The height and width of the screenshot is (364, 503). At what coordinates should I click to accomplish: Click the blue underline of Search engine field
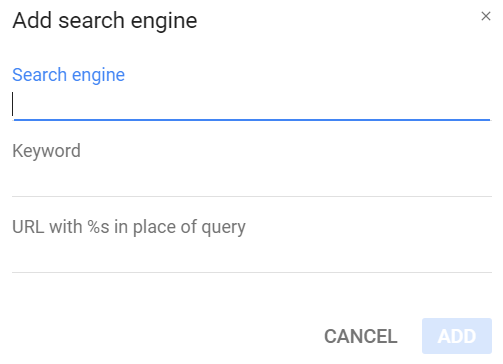(x=252, y=120)
